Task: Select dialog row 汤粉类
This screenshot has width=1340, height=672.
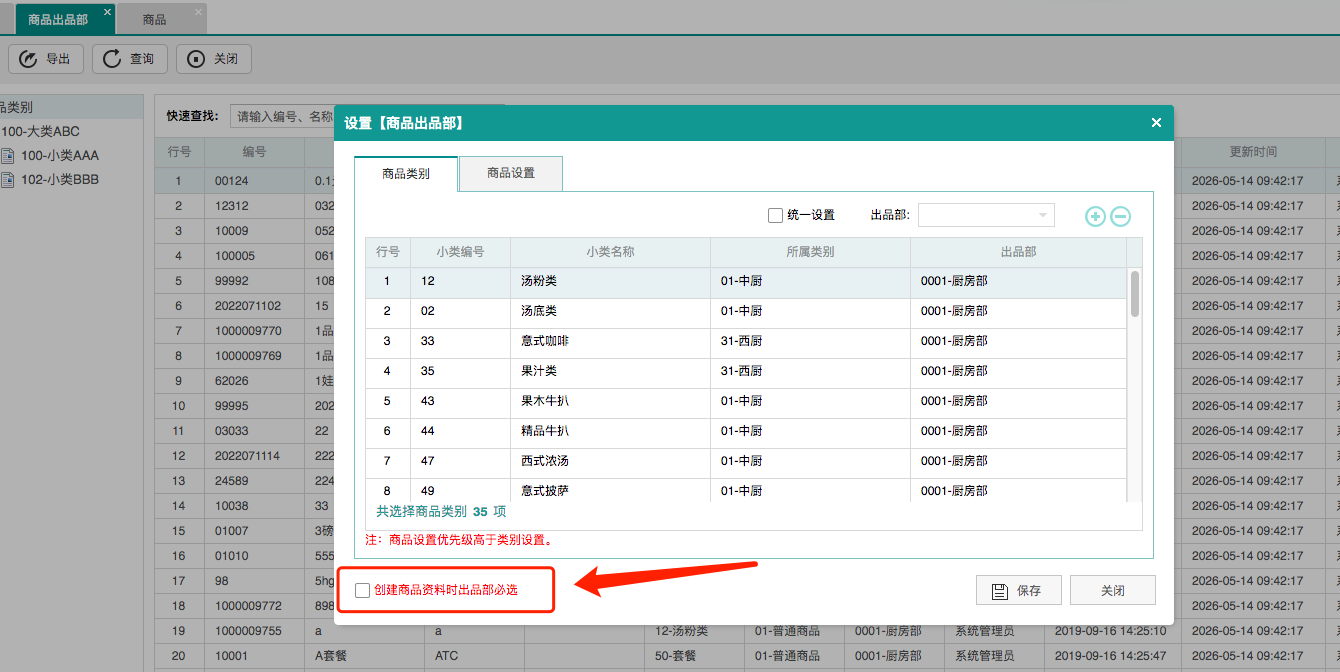Action: tap(746, 281)
